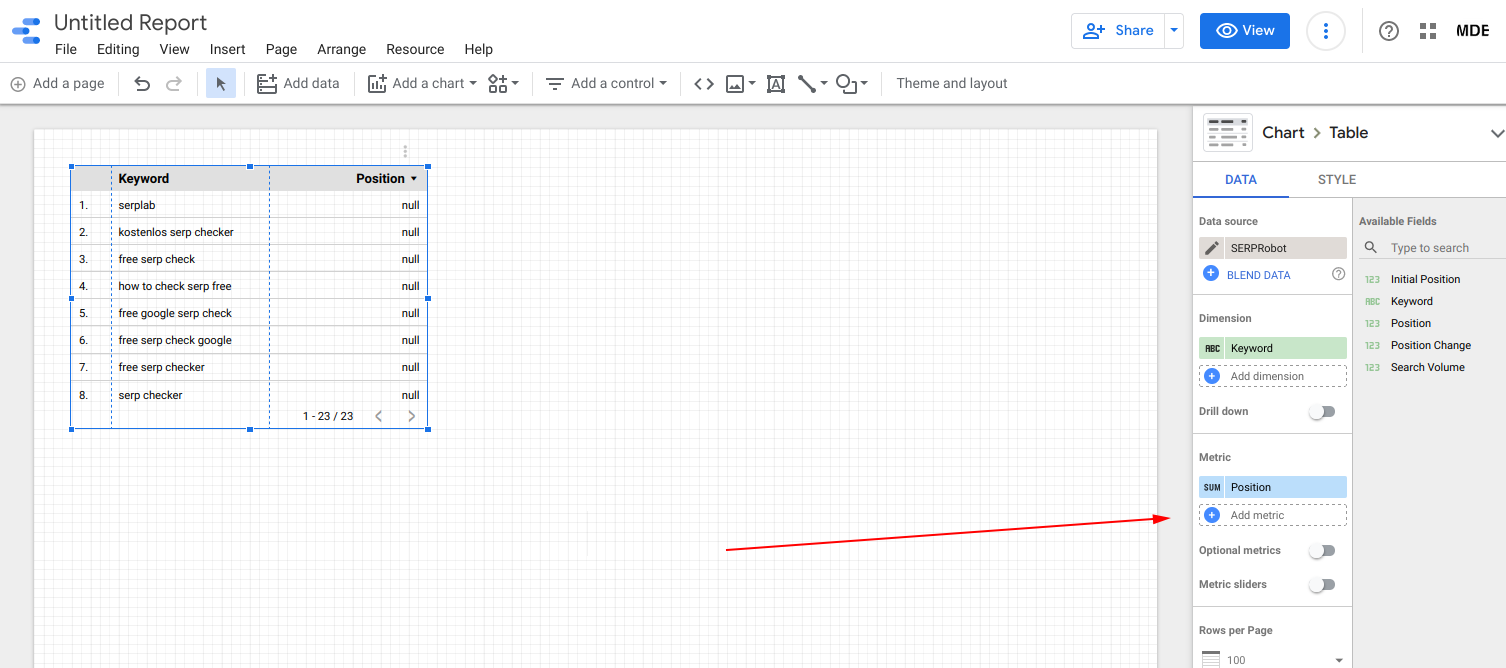The image size is (1506, 668).
Task: Toggle the Metric sliders switch
Action: (x=1322, y=585)
